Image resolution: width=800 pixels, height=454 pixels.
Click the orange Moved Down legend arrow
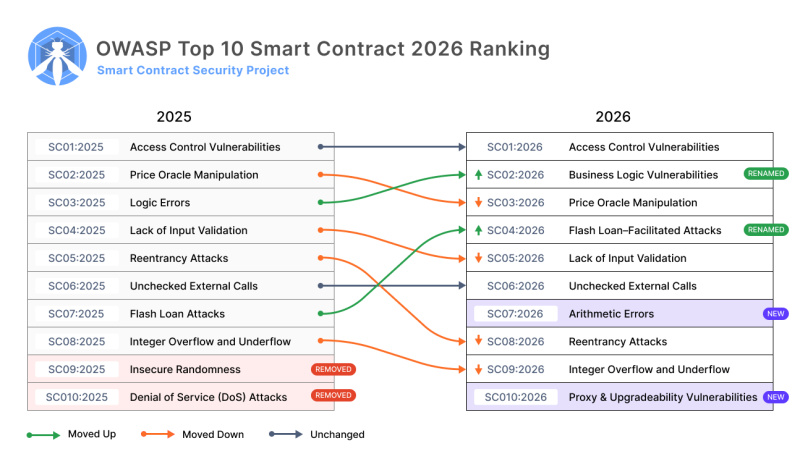pos(158,435)
